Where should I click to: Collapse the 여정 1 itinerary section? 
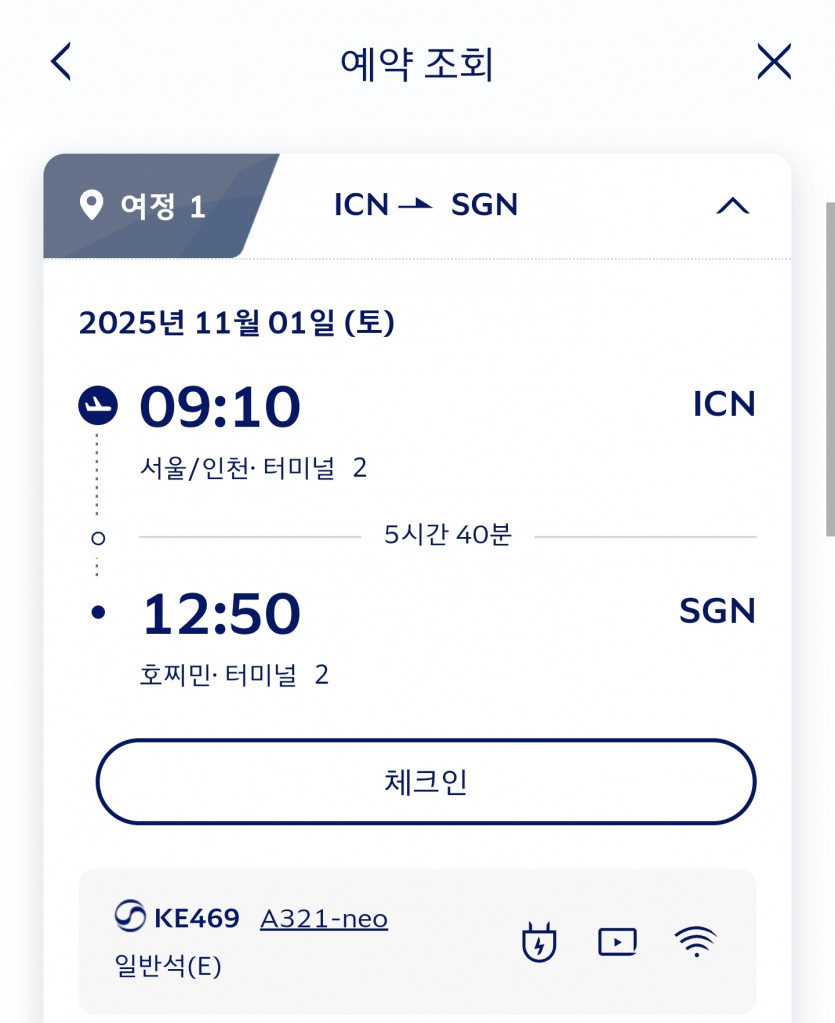click(733, 206)
